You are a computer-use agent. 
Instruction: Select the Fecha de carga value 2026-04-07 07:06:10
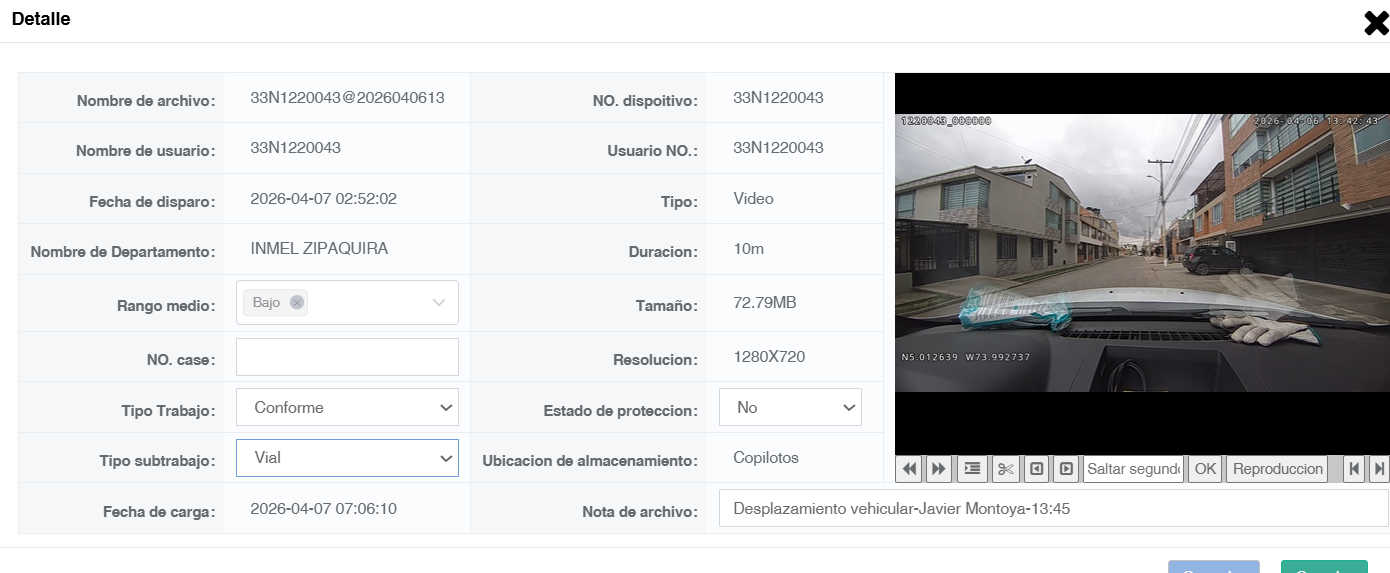(x=323, y=508)
